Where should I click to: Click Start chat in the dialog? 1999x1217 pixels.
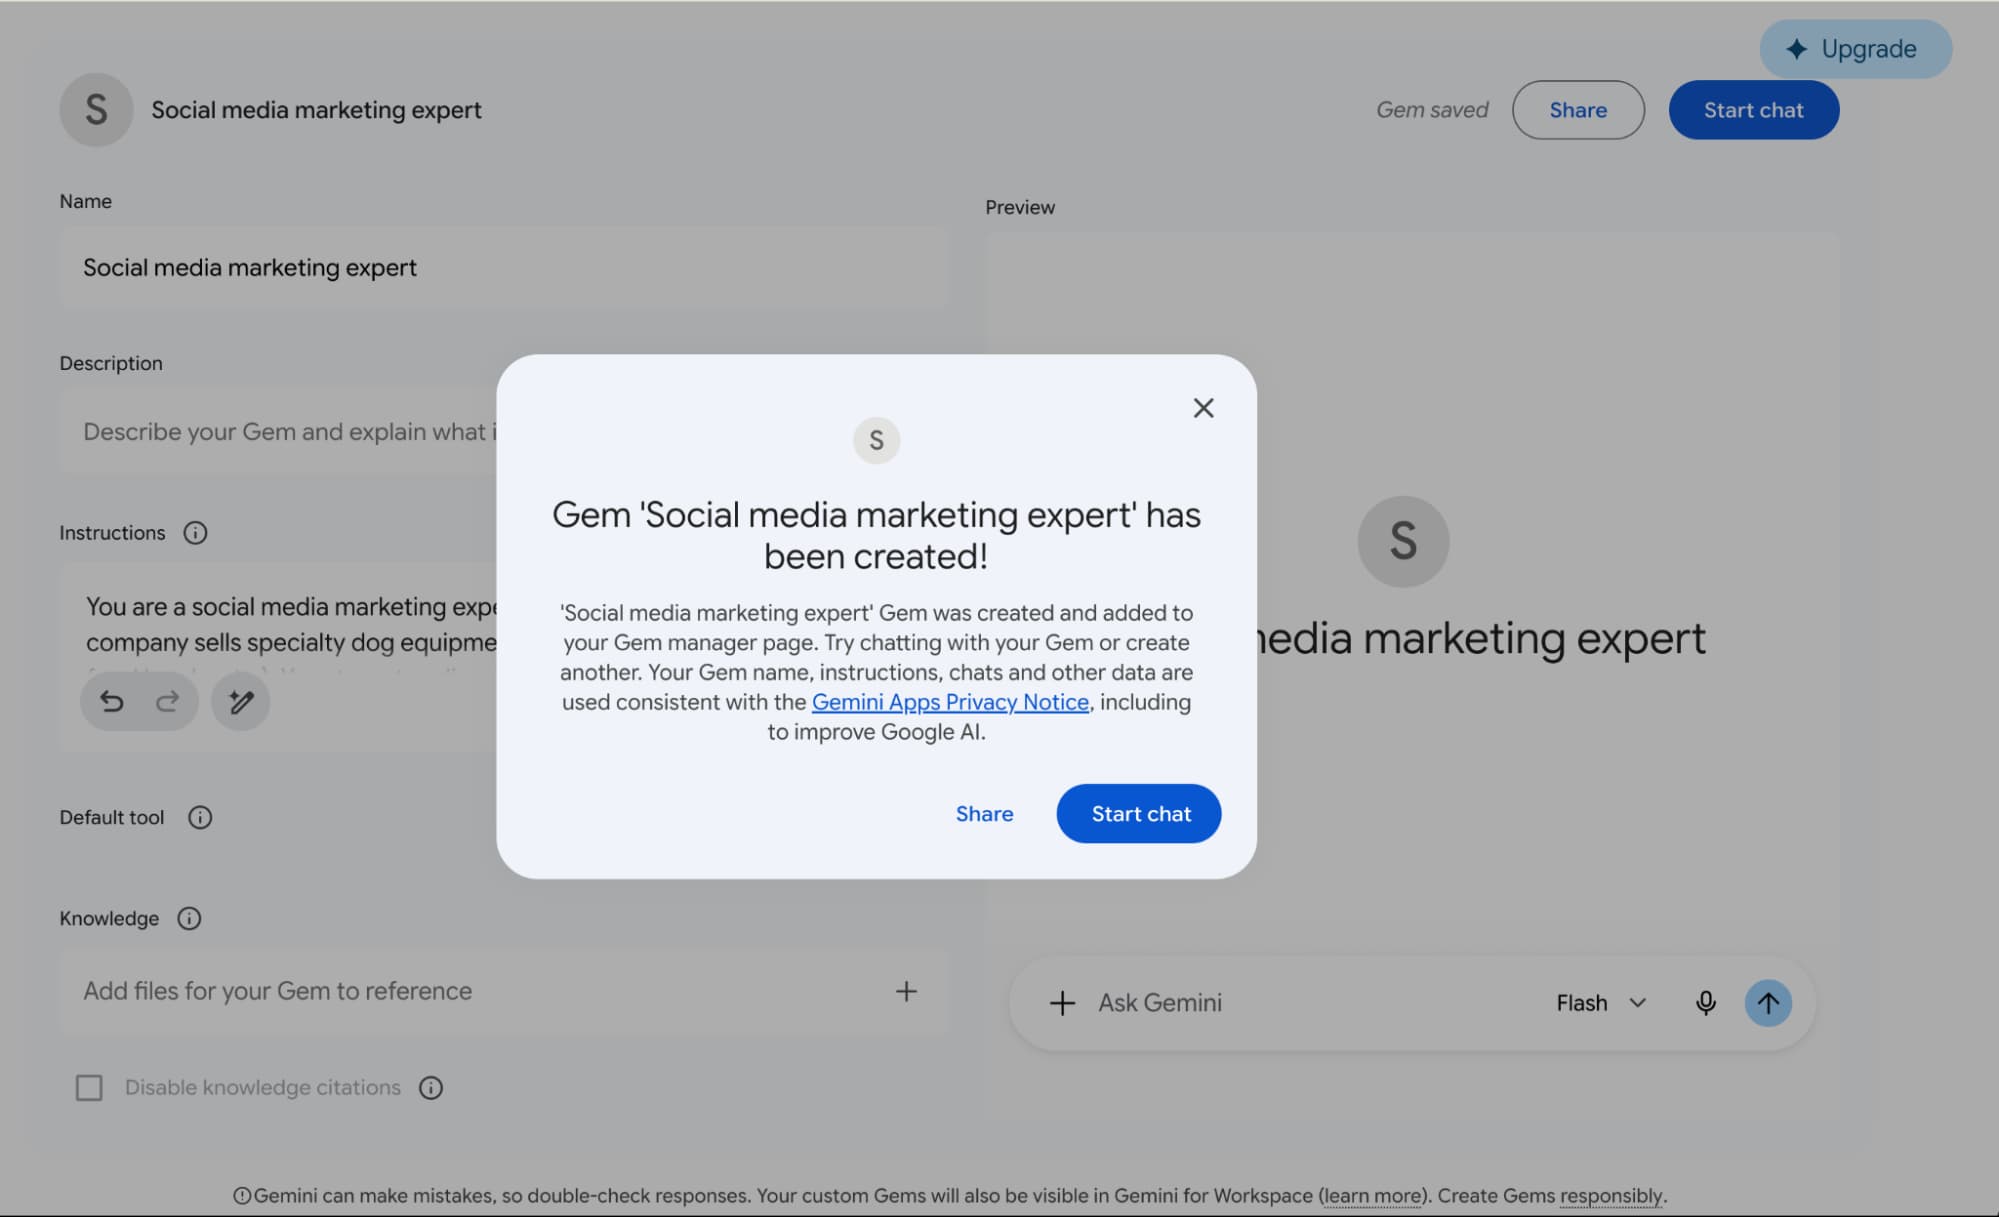tap(1139, 813)
